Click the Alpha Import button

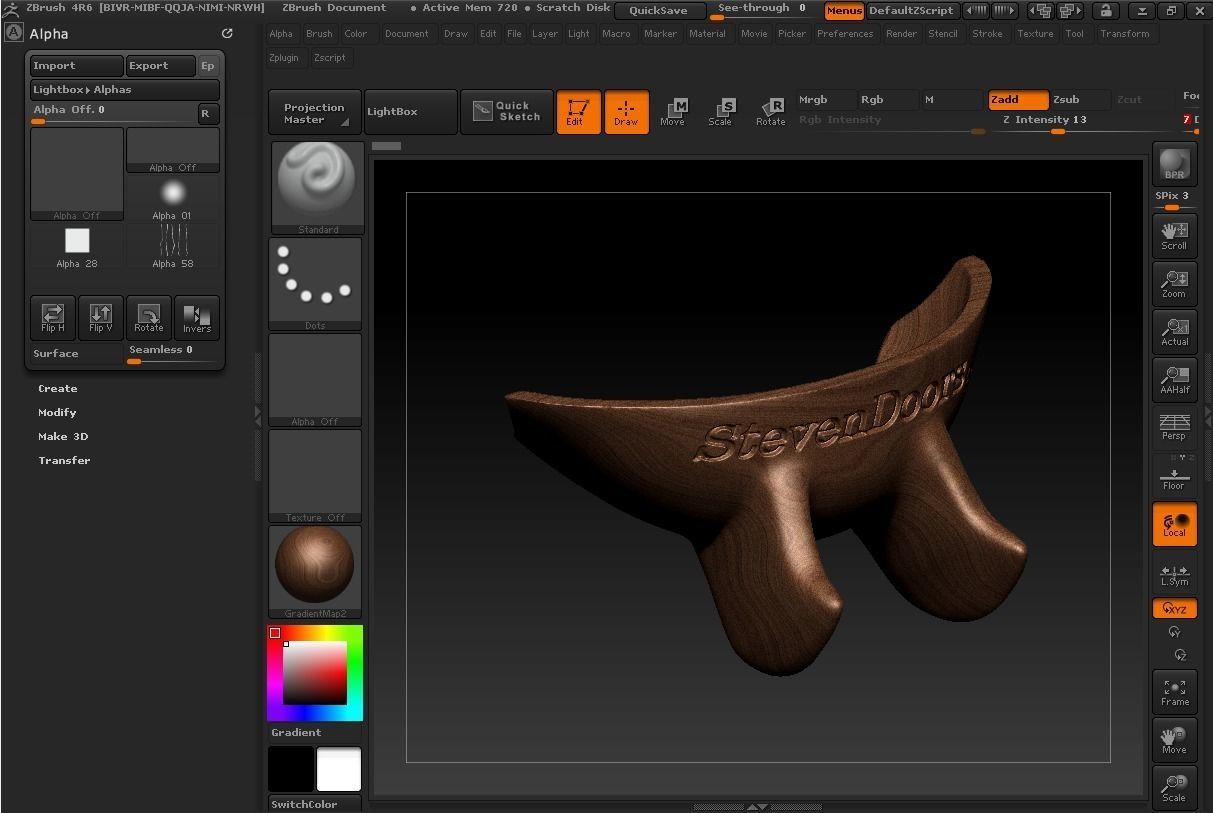tap(77, 66)
